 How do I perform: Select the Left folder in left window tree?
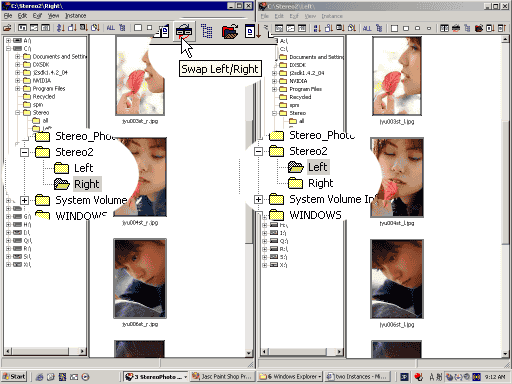pos(83,168)
